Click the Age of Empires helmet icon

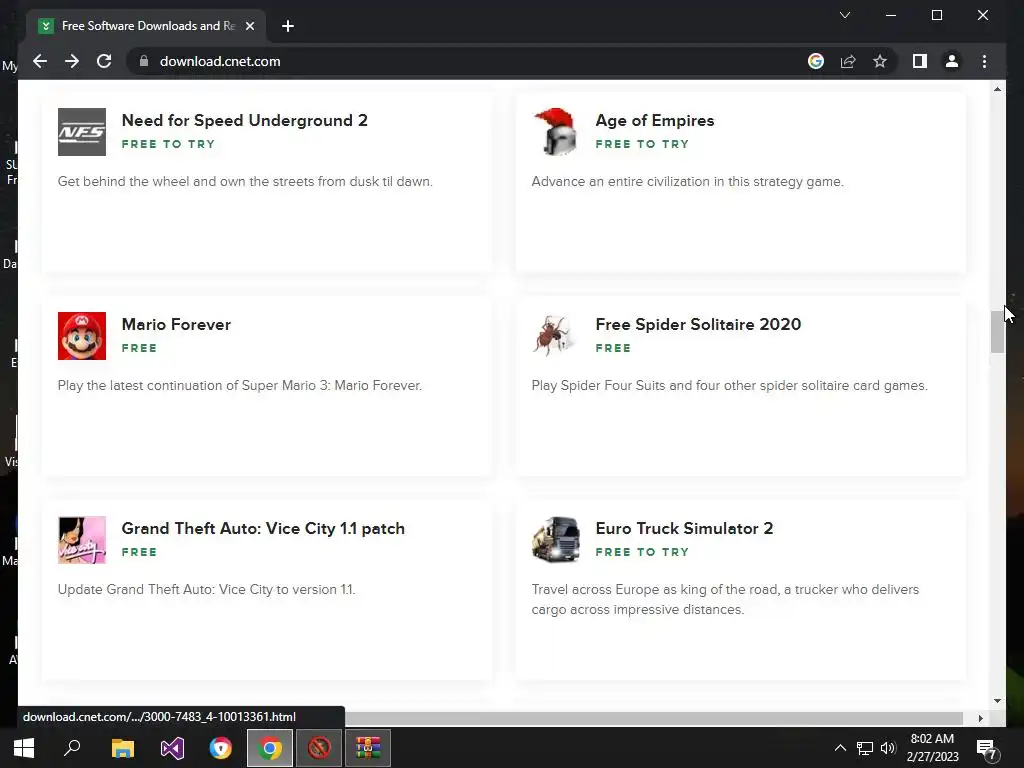pos(556,132)
